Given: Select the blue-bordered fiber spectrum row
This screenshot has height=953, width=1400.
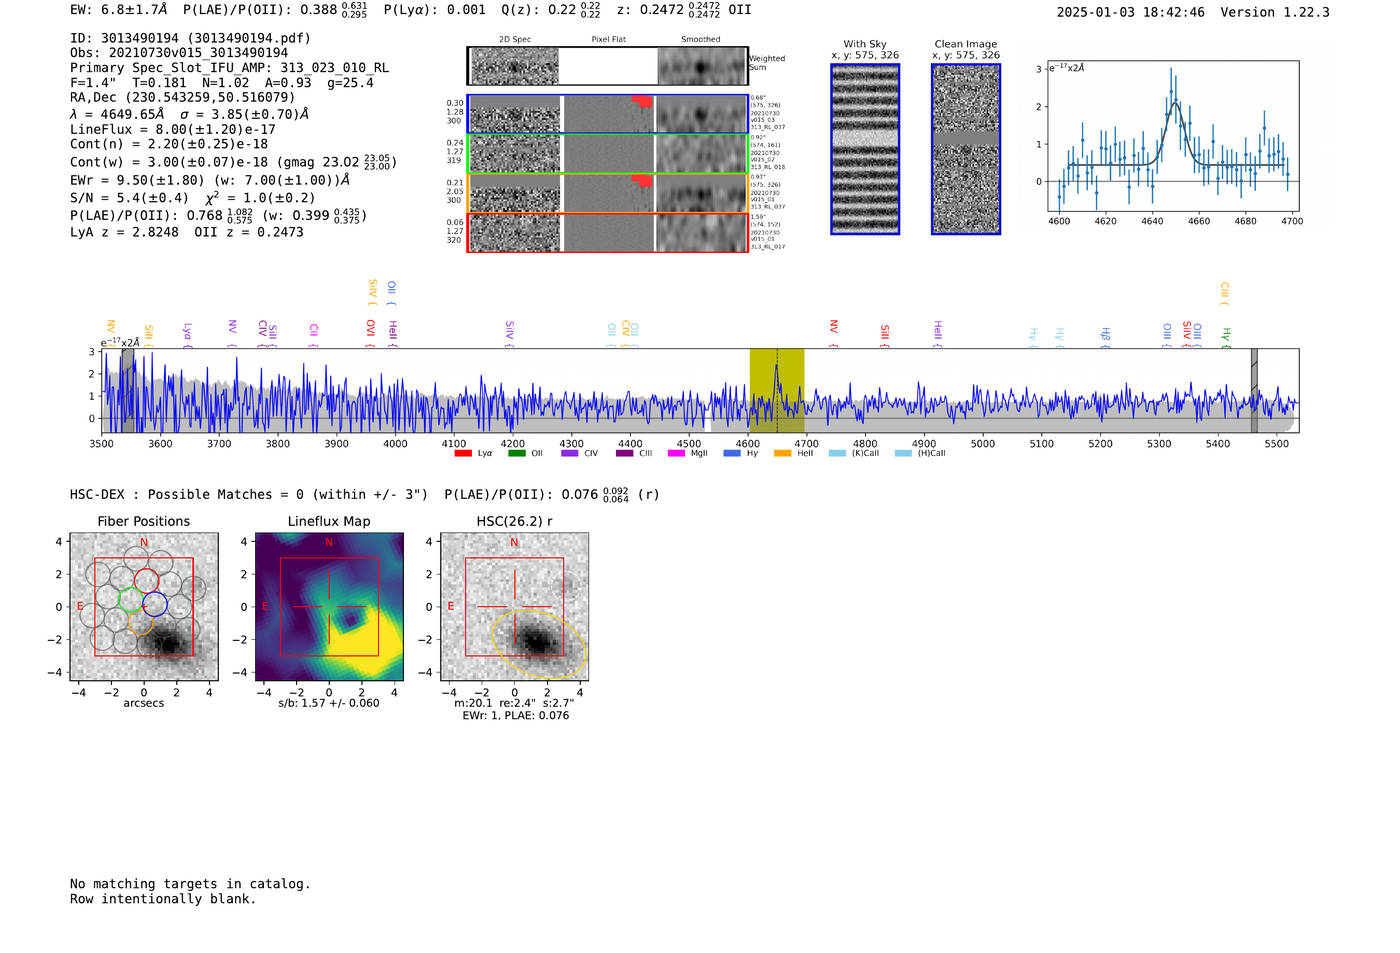Looking at the screenshot, I should [x=607, y=114].
